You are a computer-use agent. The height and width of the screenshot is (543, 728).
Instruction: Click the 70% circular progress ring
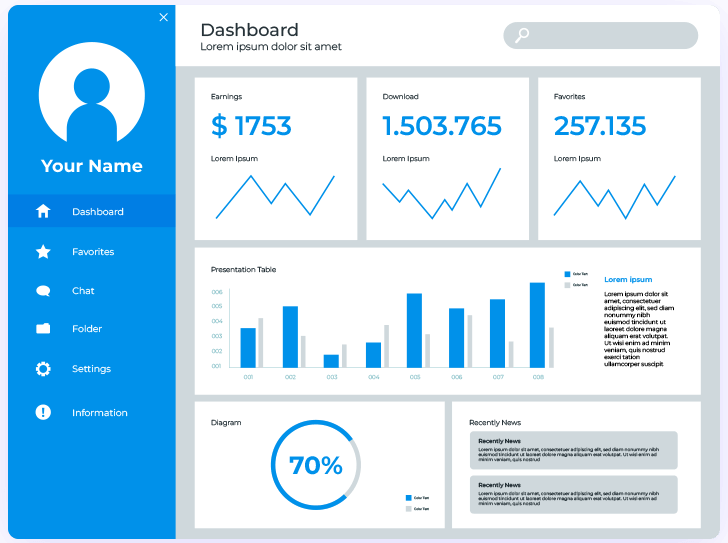pos(315,465)
